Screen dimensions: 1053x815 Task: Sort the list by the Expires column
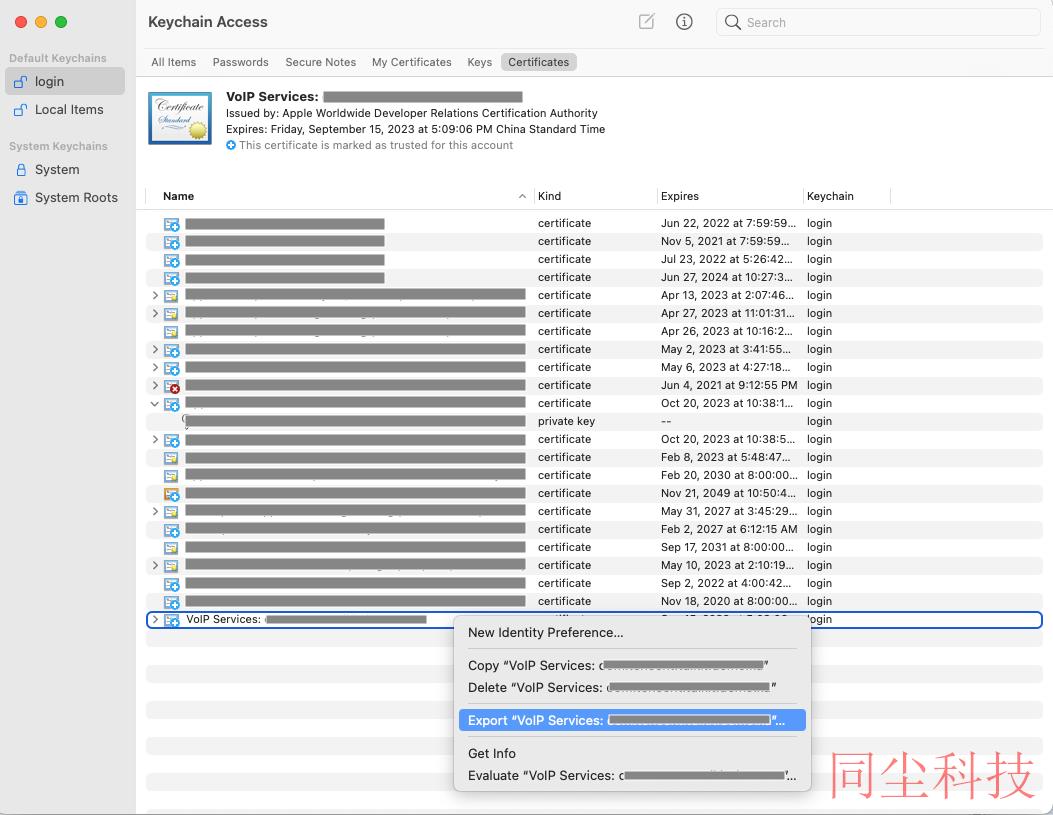[729, 196]
